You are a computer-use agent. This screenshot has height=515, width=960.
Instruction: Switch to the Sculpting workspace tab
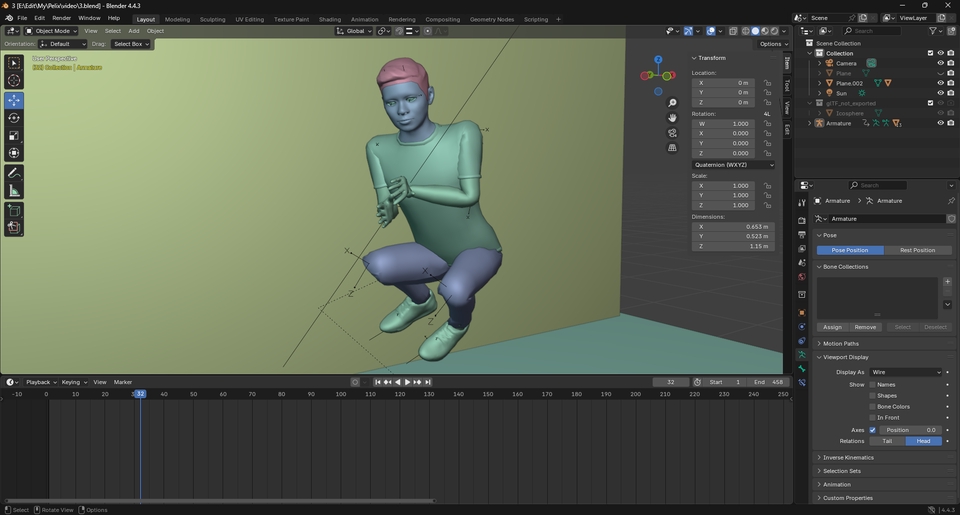pos(212,19)
